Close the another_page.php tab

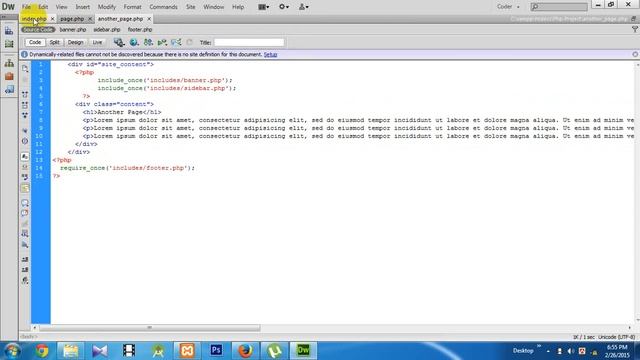[149, 19]
